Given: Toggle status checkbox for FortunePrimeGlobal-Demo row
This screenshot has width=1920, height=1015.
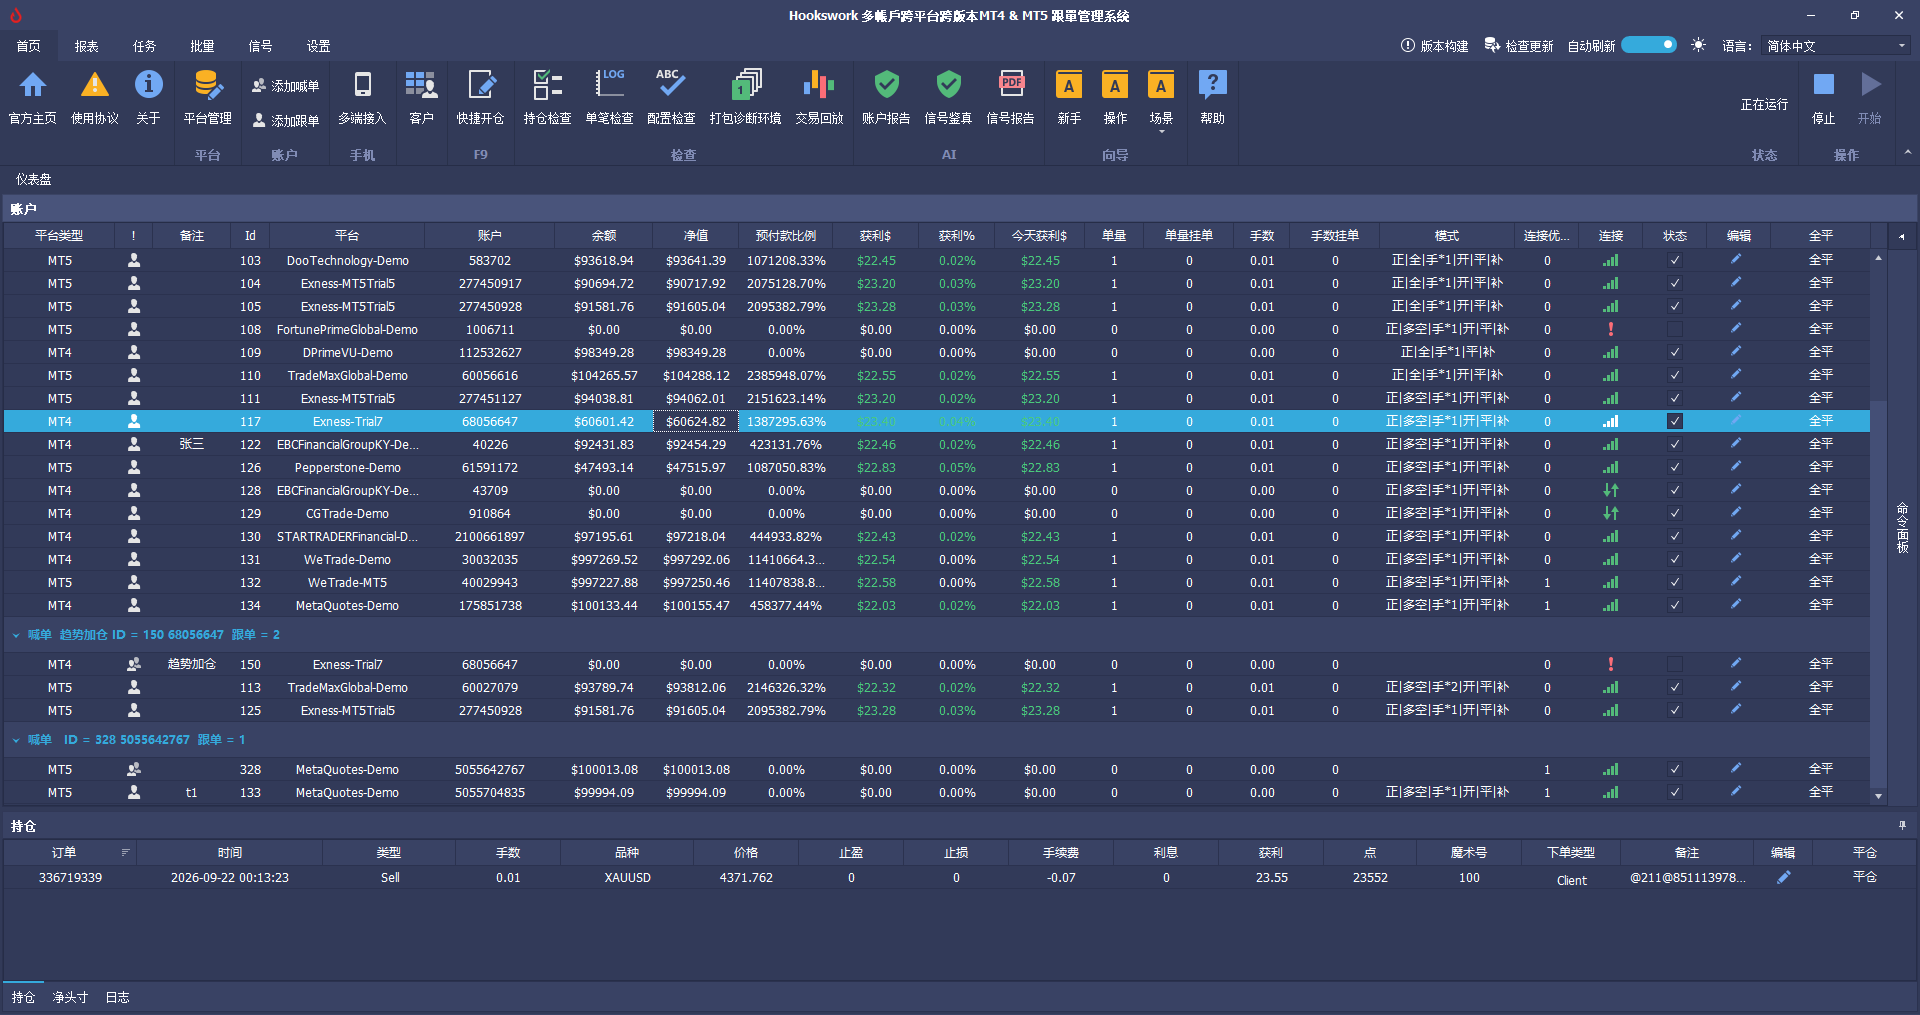Looking at the screenshot, I should pyautogui.click(x=1675, y=329).
